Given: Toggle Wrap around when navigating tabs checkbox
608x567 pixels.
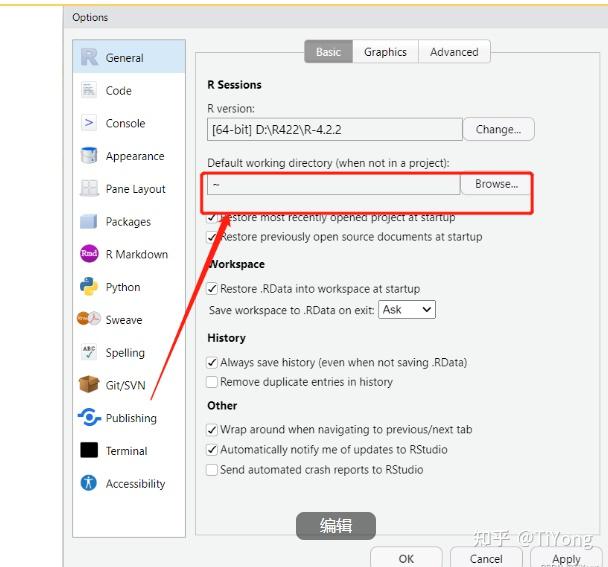Looking at the screenshot, I should click(212, 430).
